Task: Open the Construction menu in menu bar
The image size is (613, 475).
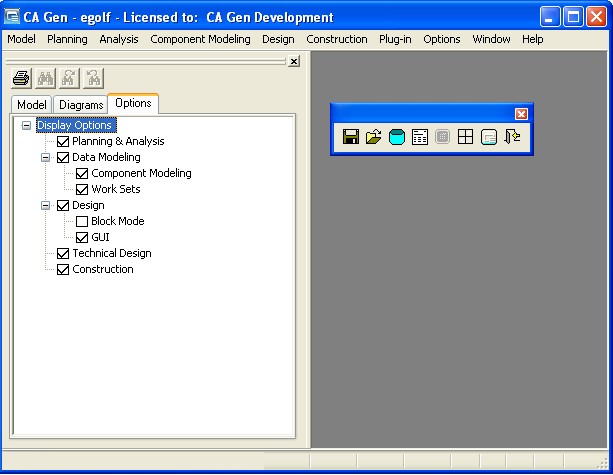Action: point(337,39)
